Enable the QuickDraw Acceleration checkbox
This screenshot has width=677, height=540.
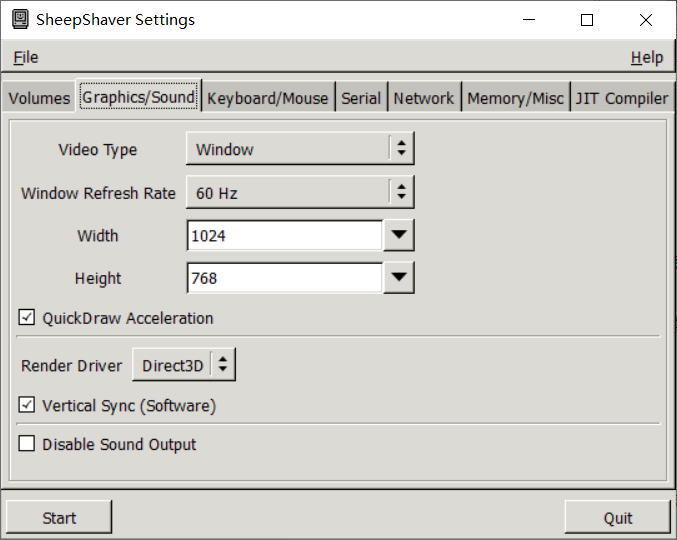27,318
